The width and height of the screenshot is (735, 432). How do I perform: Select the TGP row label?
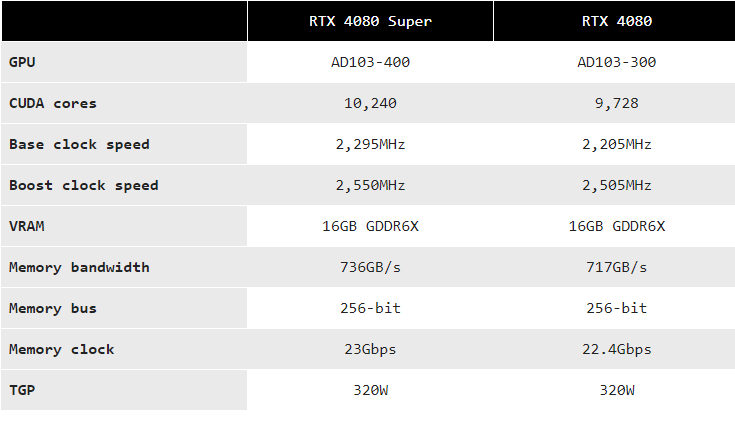(x=21, y=390)
